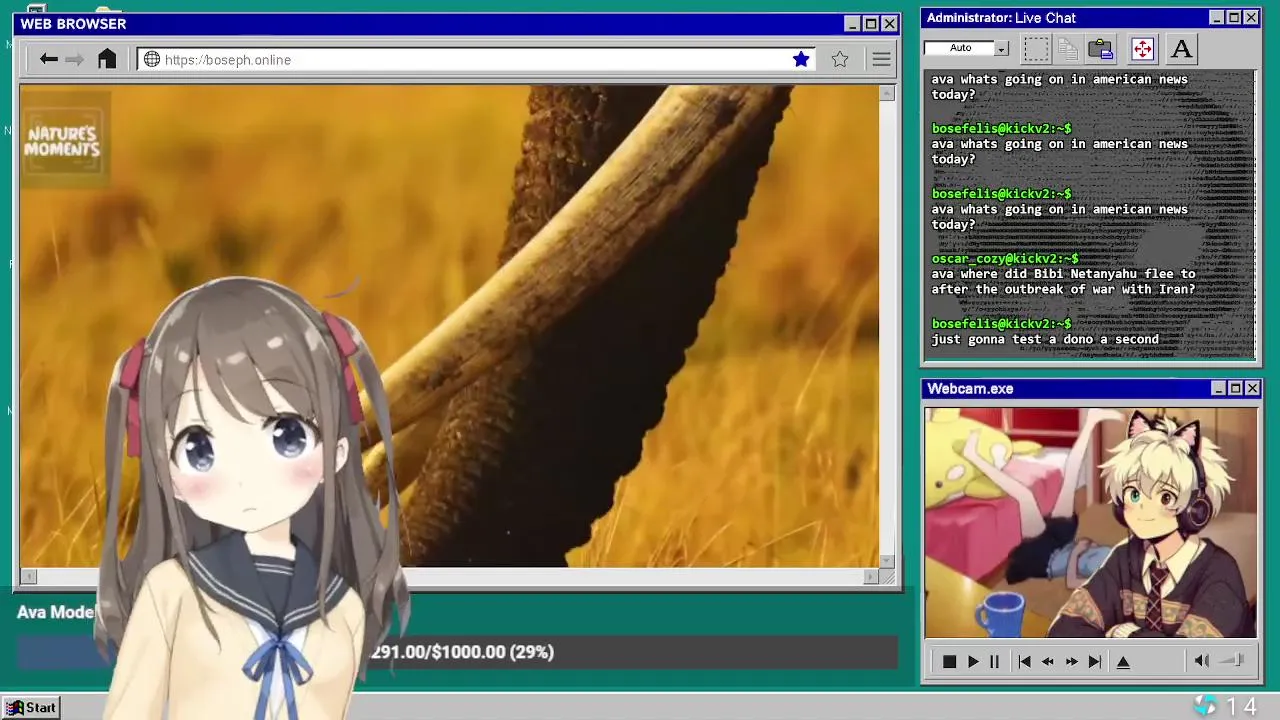Click the globe icon in address bar
This screenshot has width=1280, height=720.
152,60
